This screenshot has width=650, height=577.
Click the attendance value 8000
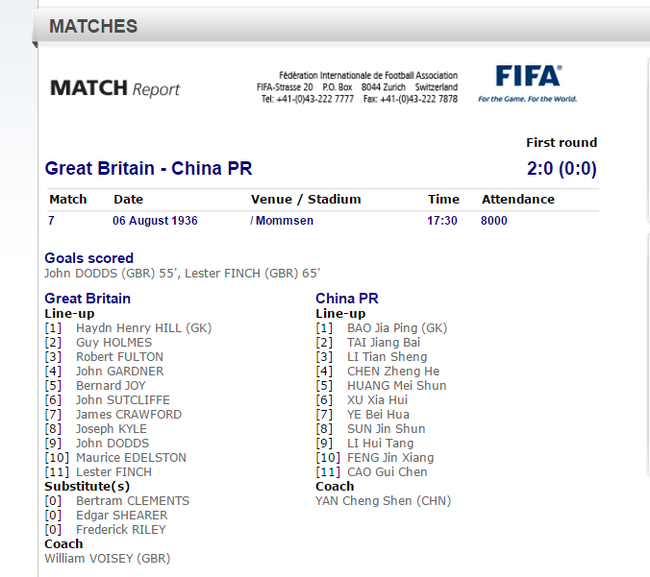click(x=494, y=220)
